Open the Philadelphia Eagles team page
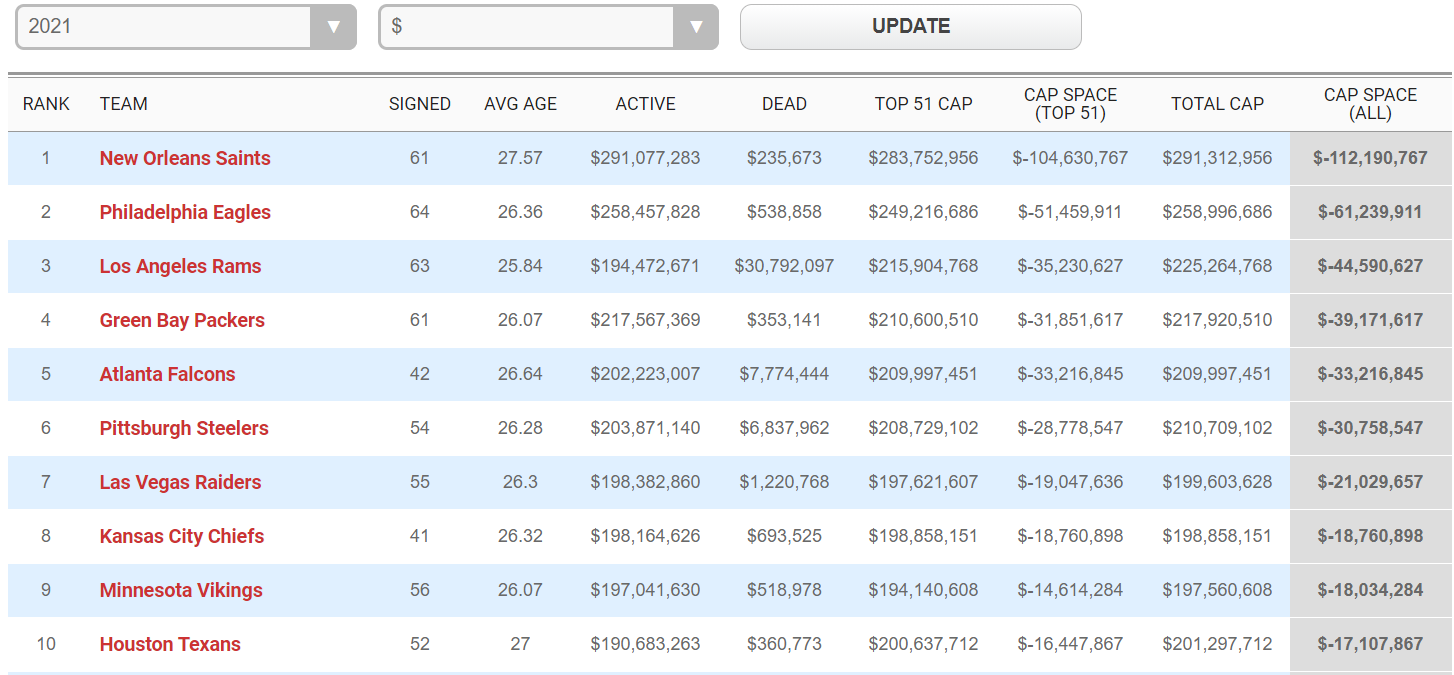Image resolution: width=1454 pixels, height=675 pixels. click(185, 212)
